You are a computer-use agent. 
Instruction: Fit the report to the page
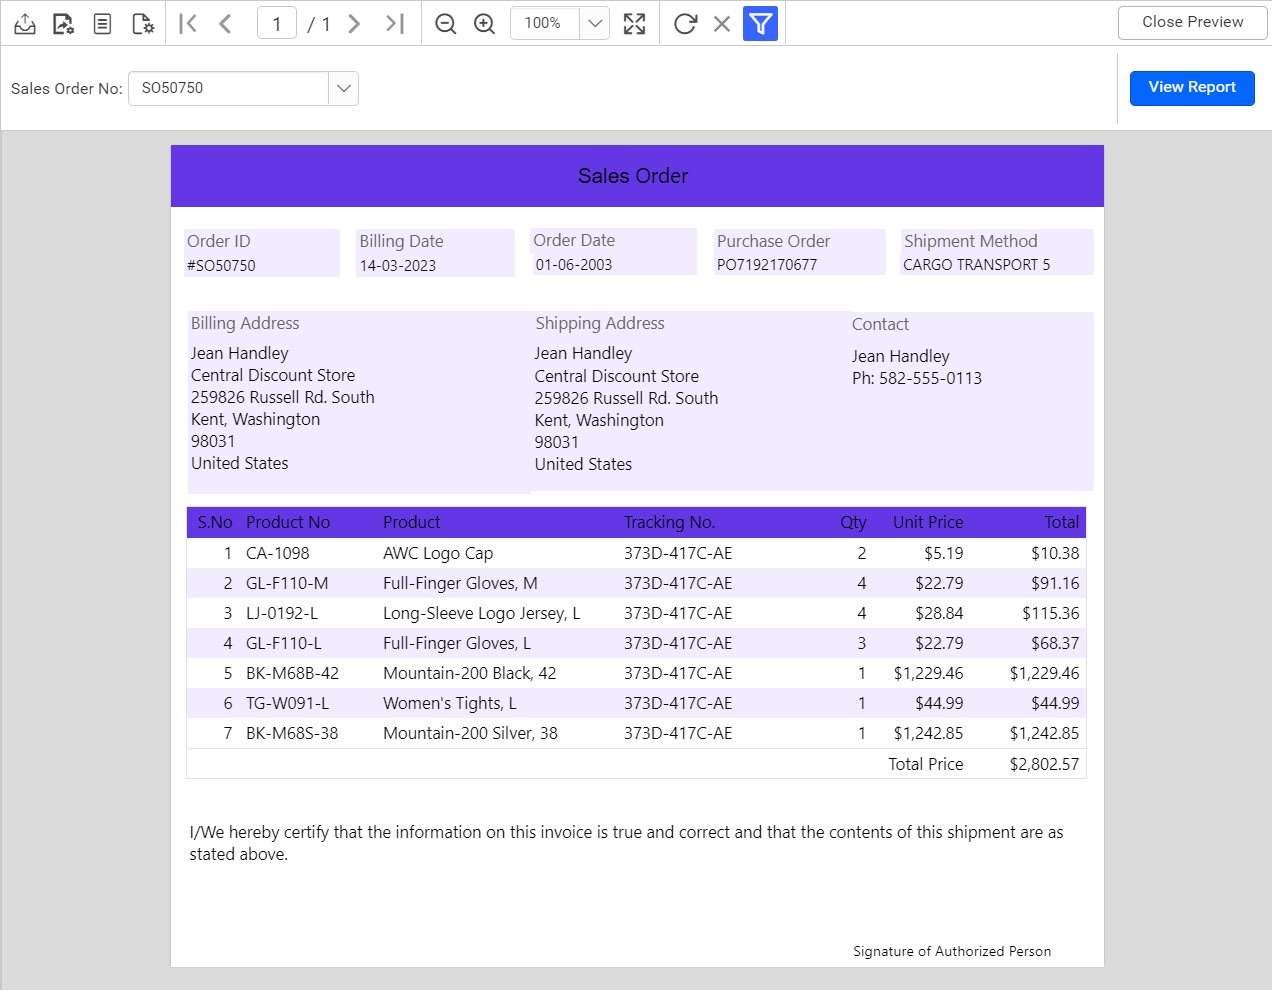tap(634, 23)
